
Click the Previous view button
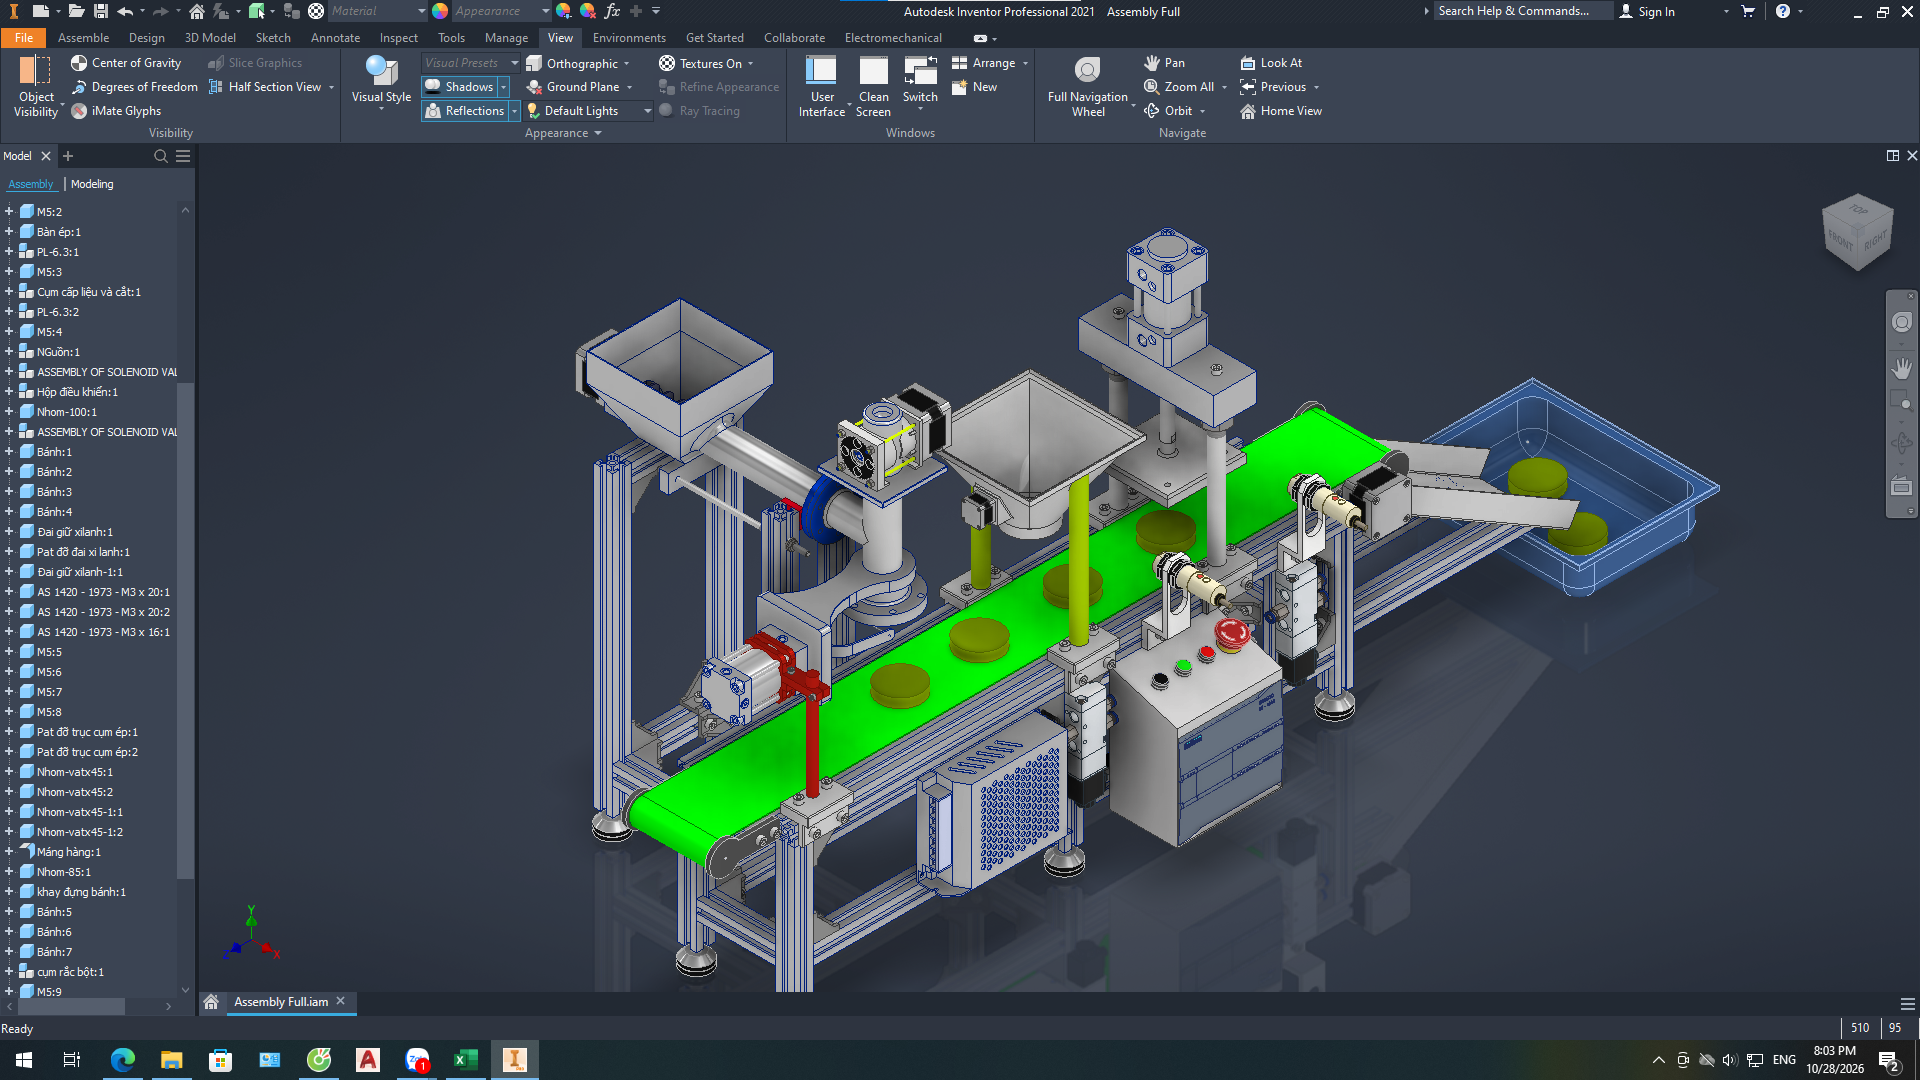1273,87
